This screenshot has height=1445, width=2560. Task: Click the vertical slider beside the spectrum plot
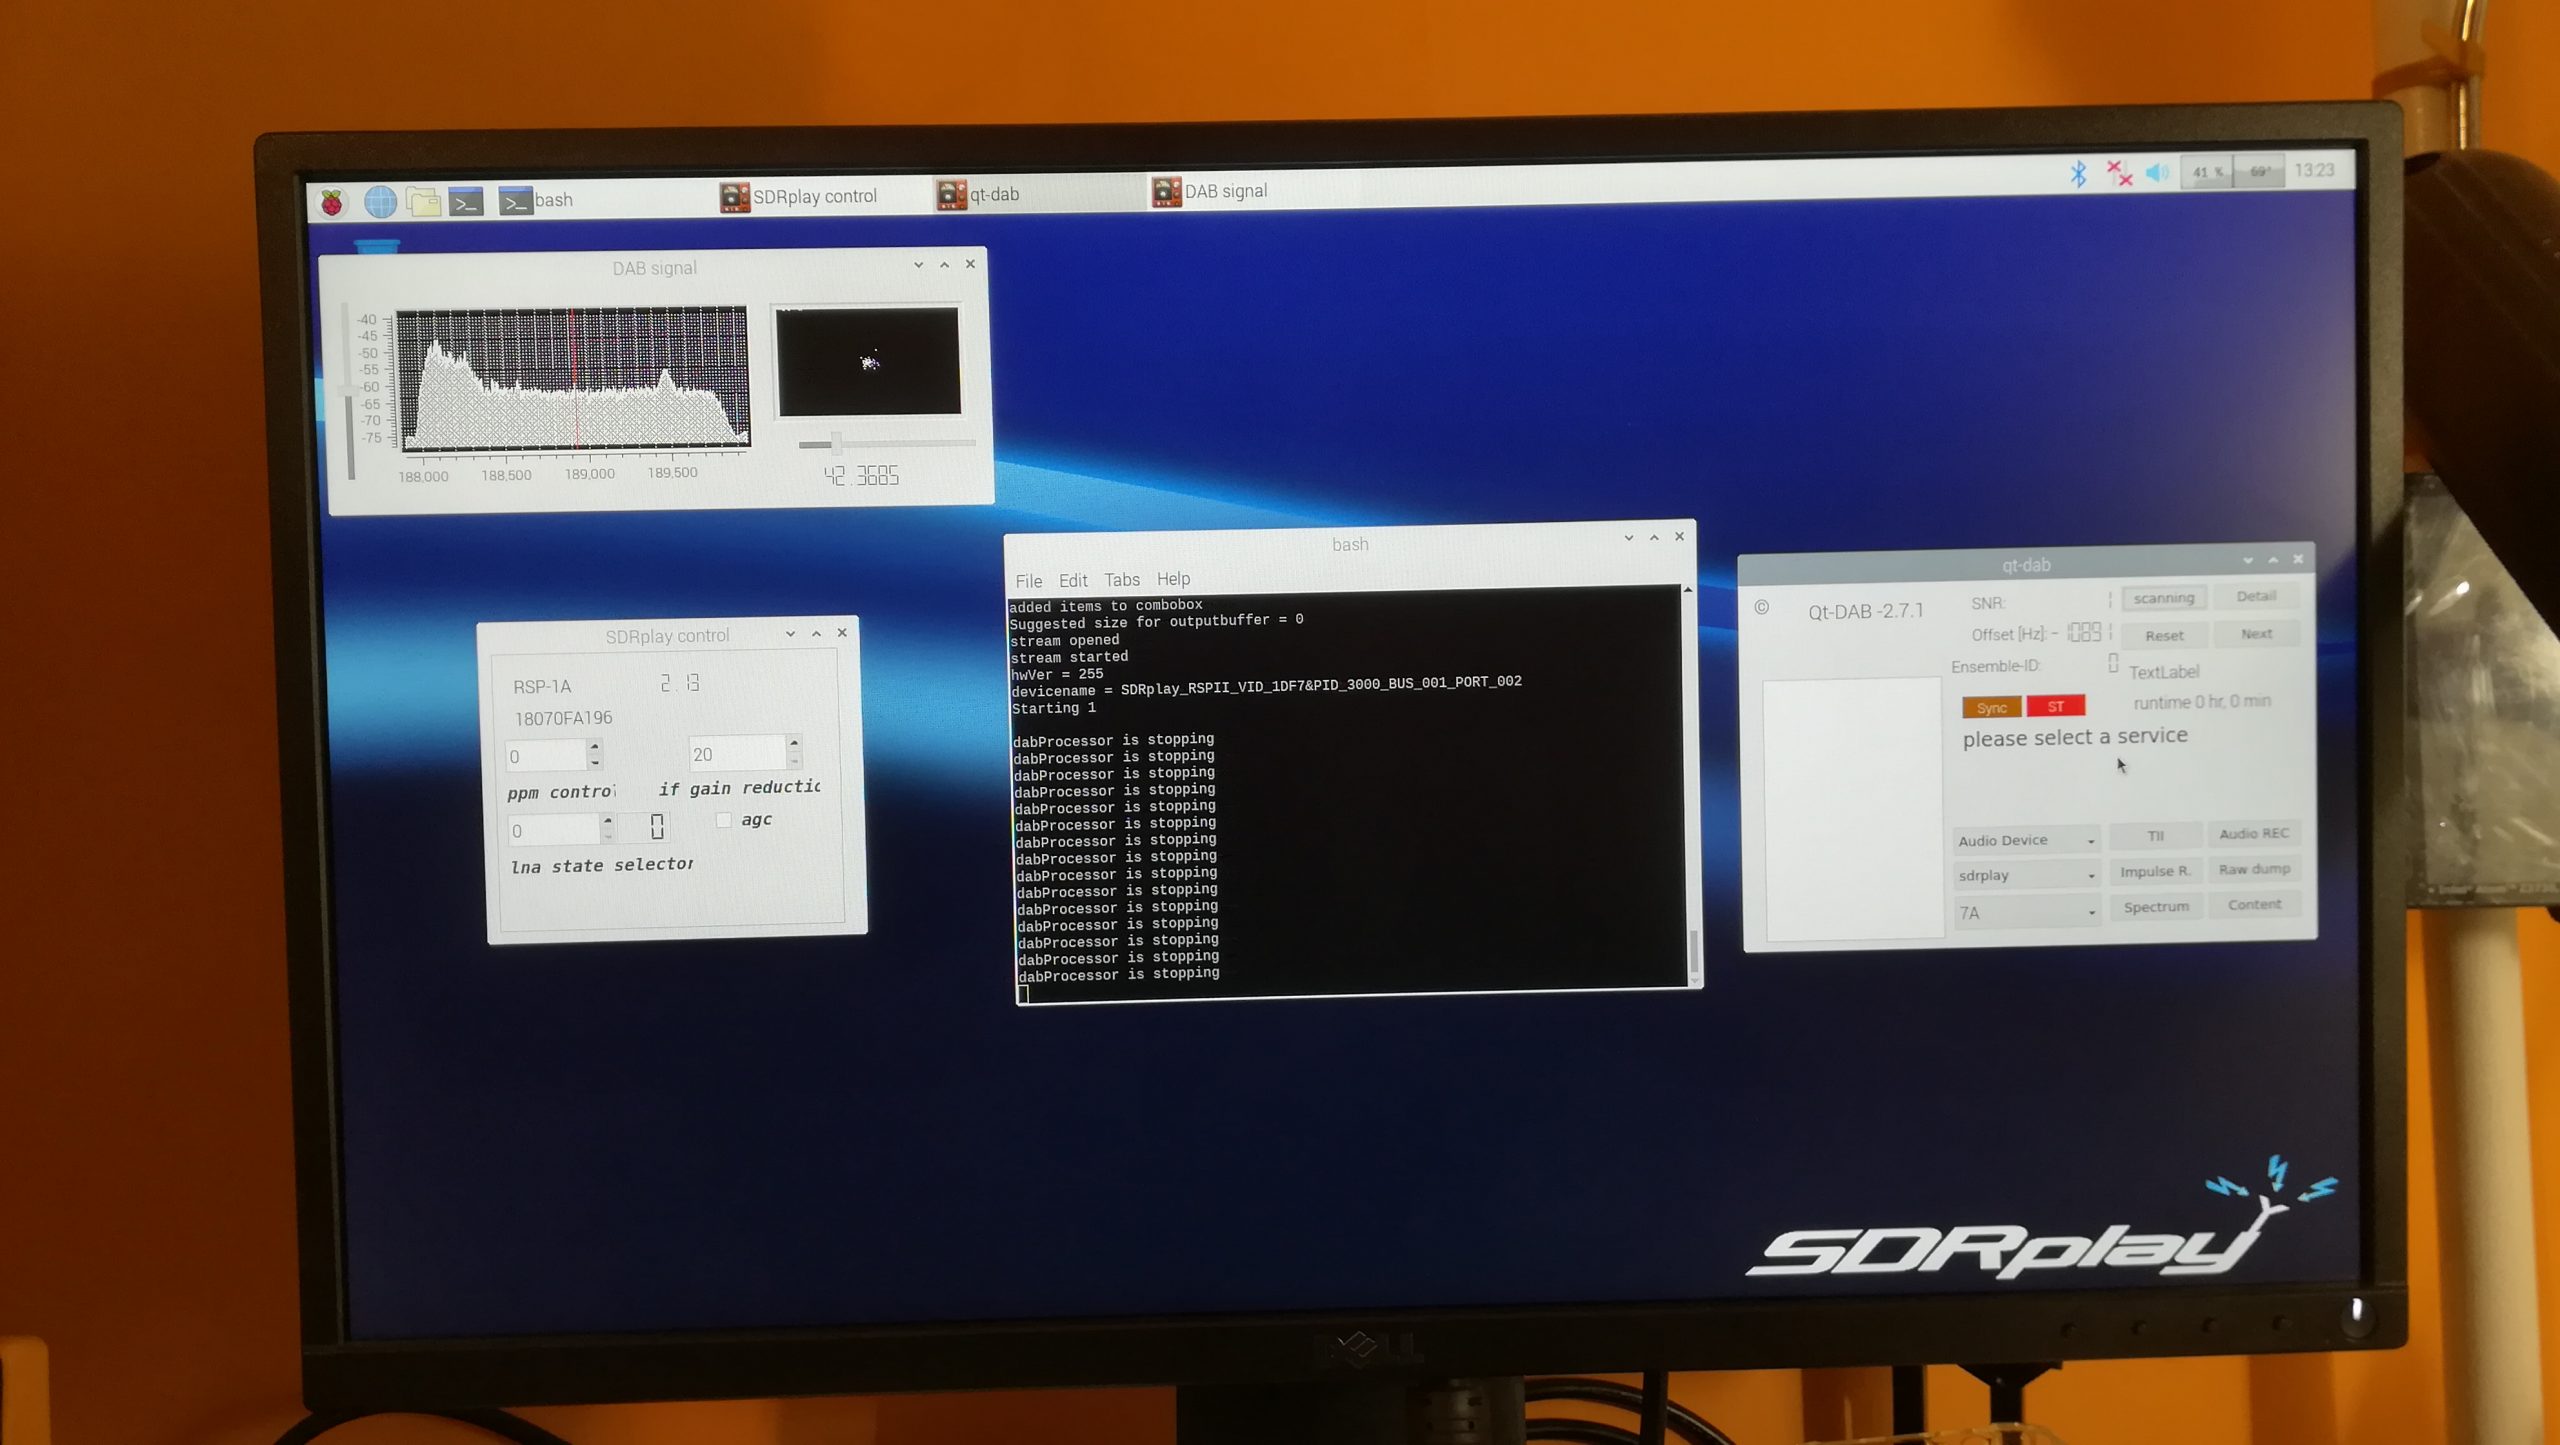349,392
